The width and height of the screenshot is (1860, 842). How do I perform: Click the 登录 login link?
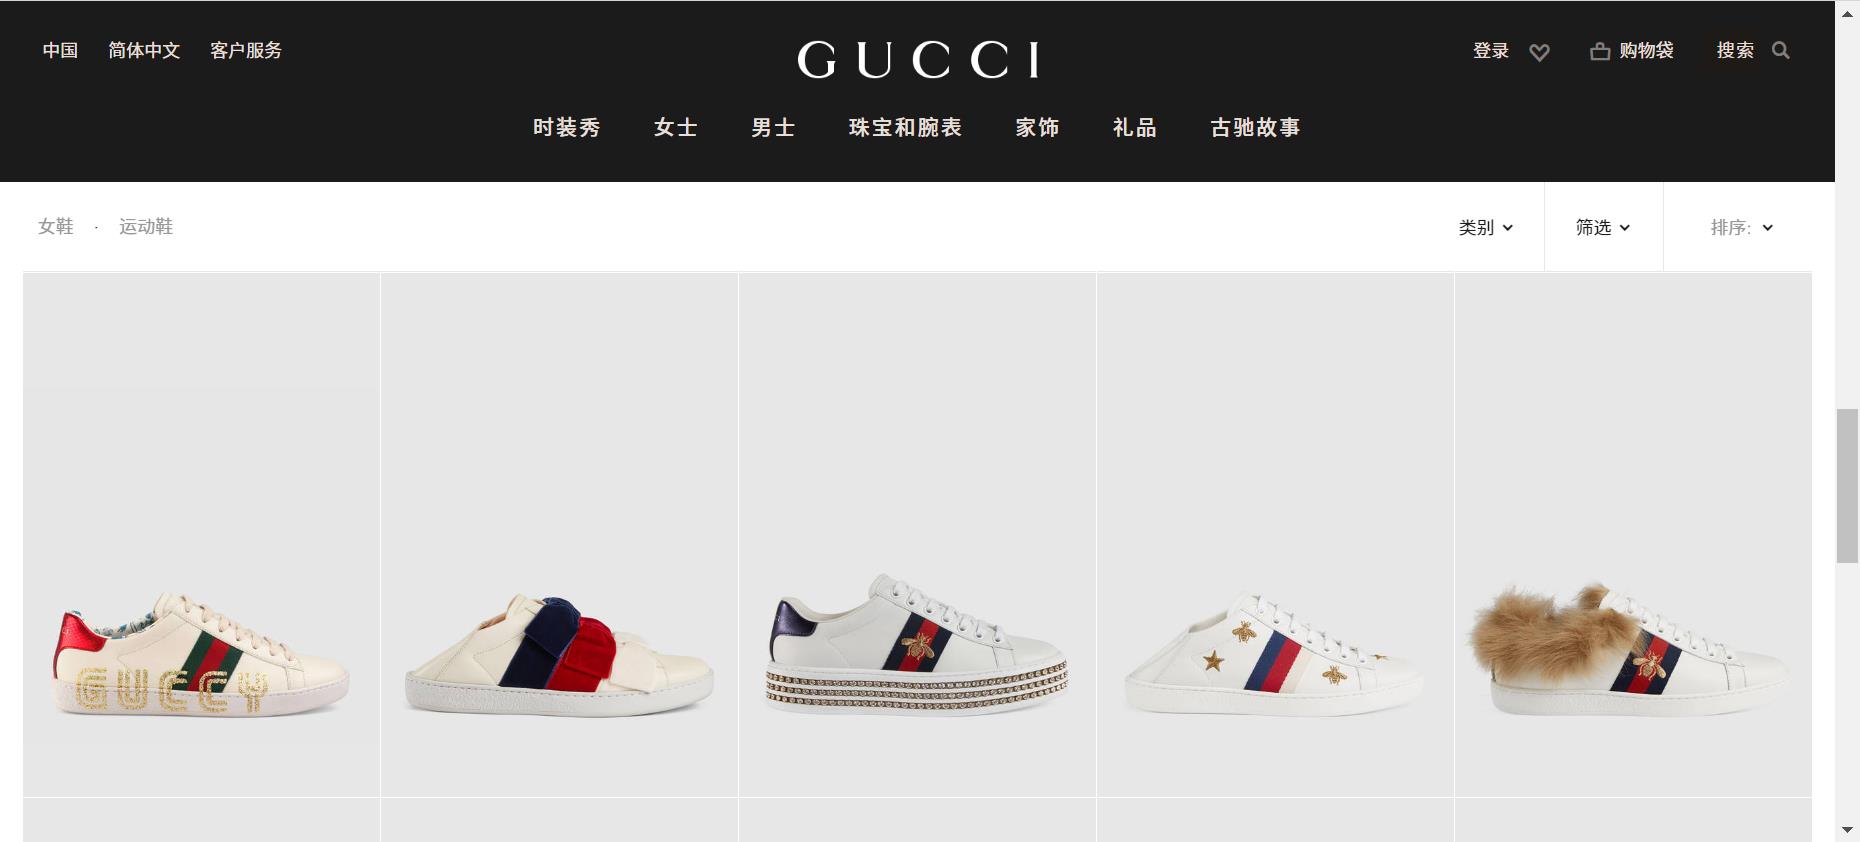click(x=1490, y=51)
